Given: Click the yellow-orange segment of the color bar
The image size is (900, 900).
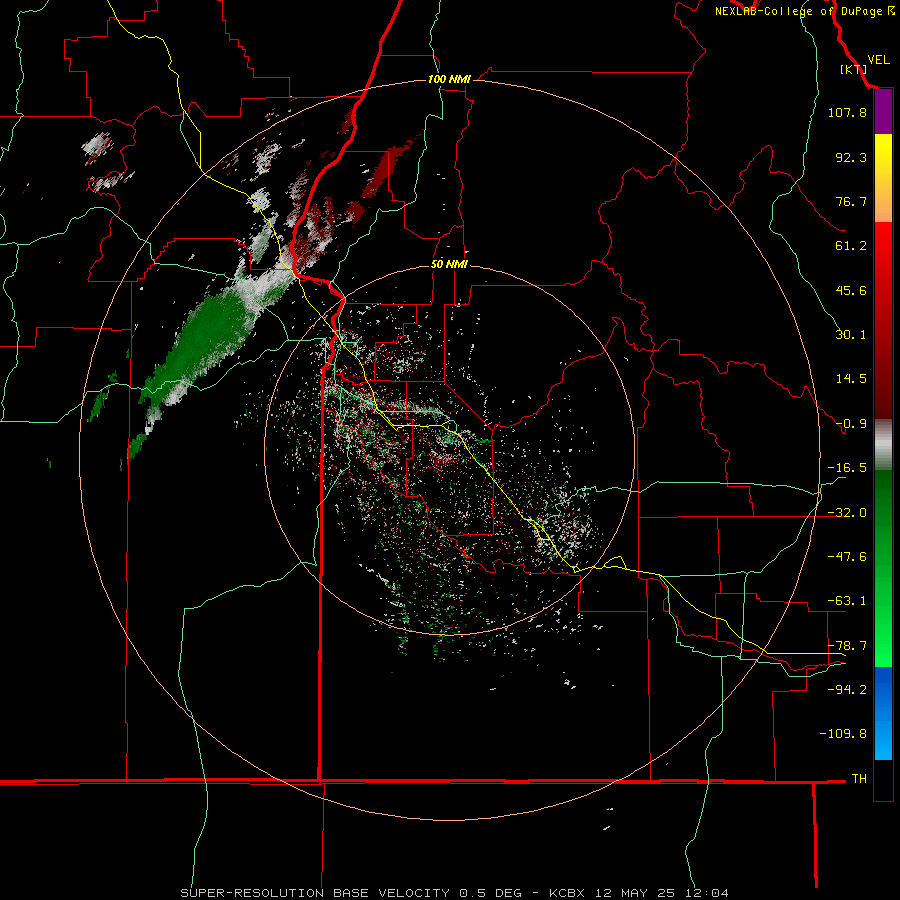Looking at the screenshot, I should point(883,178).
